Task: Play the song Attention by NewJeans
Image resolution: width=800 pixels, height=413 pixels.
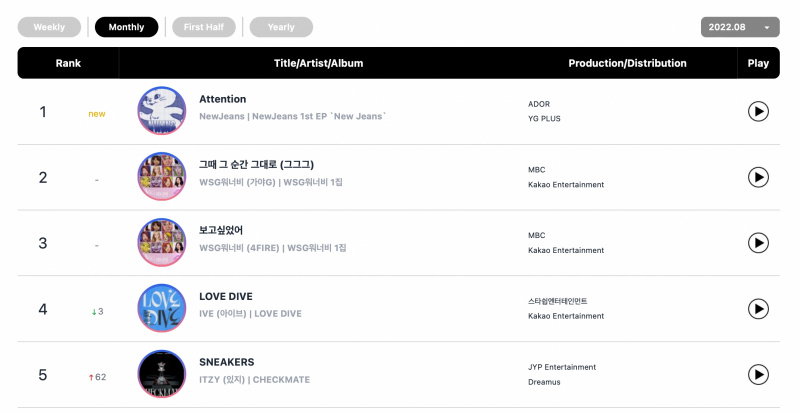Action: tap(758, 111)
